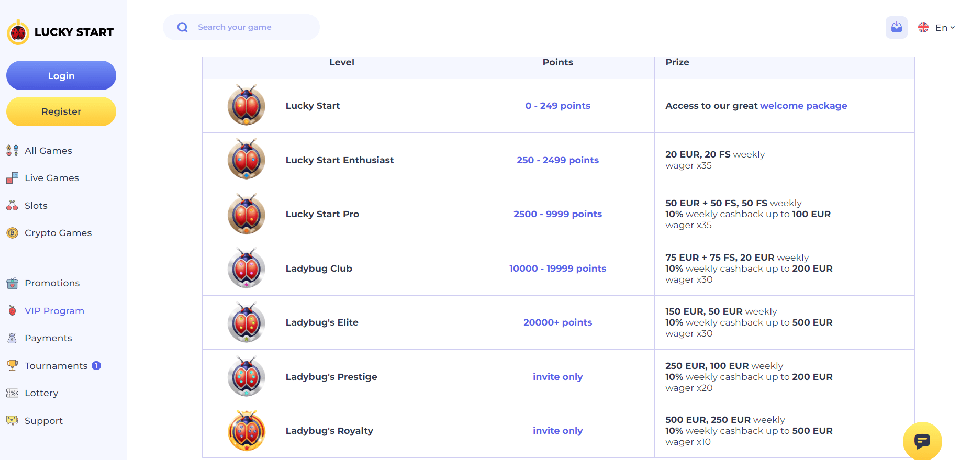Navigate to Payments in sidebar

click(x=48, y=338)
